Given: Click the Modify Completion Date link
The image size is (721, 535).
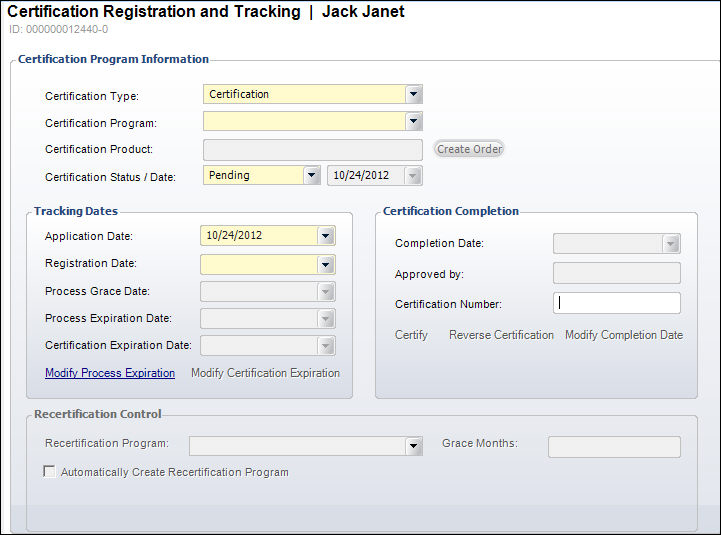Looking at the screenshot, I should [x=624, y=335].
